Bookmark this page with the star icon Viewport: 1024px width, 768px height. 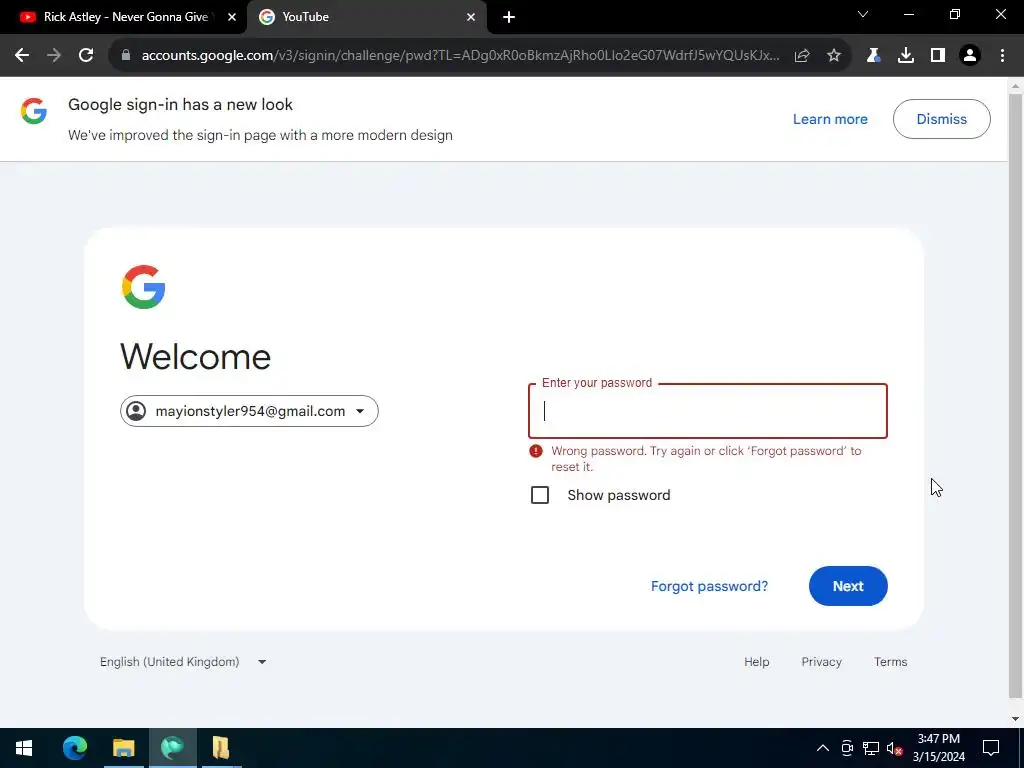834,56
